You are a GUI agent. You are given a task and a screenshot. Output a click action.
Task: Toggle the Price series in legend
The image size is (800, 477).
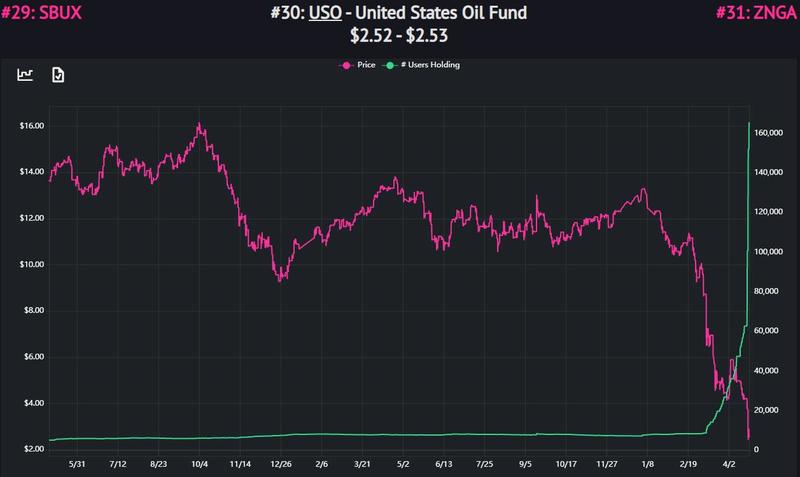(x=357, y=65)
